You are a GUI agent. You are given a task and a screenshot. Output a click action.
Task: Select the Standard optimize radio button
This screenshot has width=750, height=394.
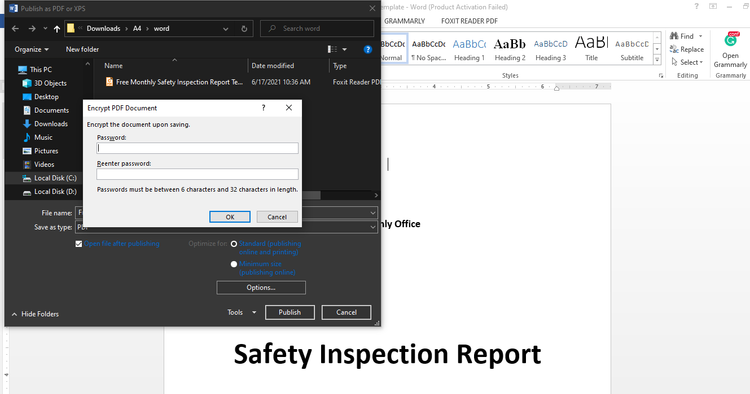[234, 244]
